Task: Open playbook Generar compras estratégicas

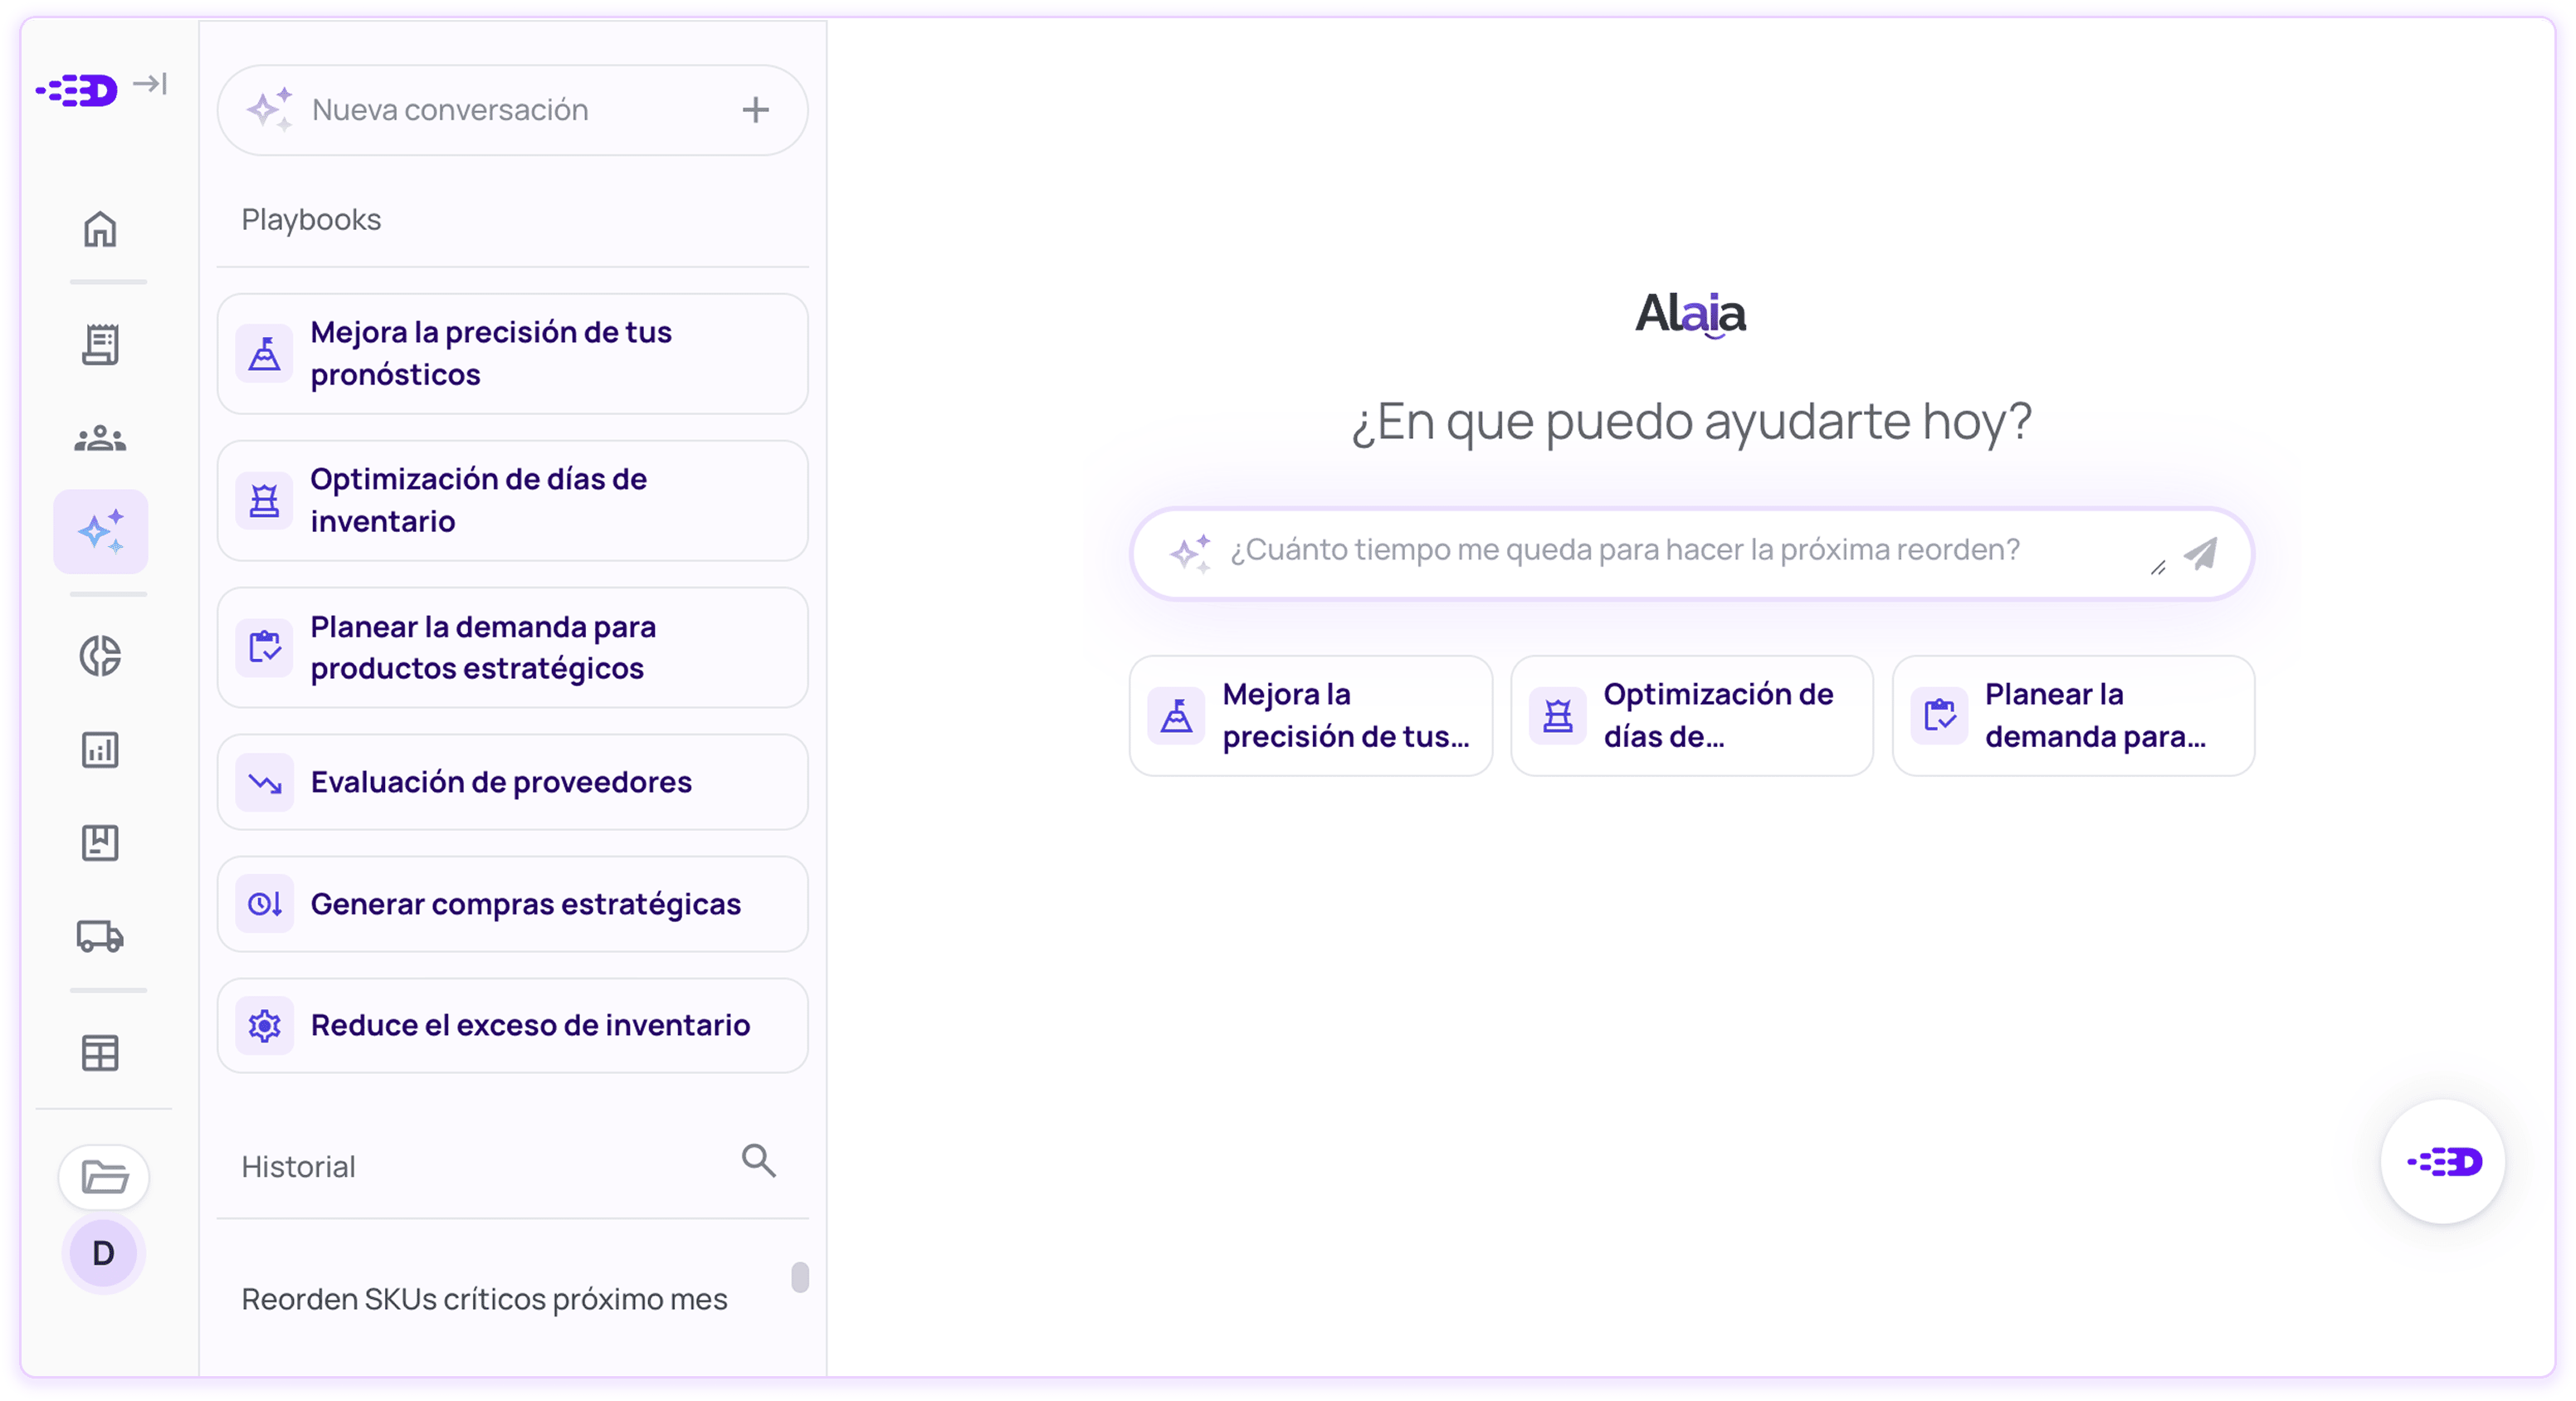Action: coord(512,904)
